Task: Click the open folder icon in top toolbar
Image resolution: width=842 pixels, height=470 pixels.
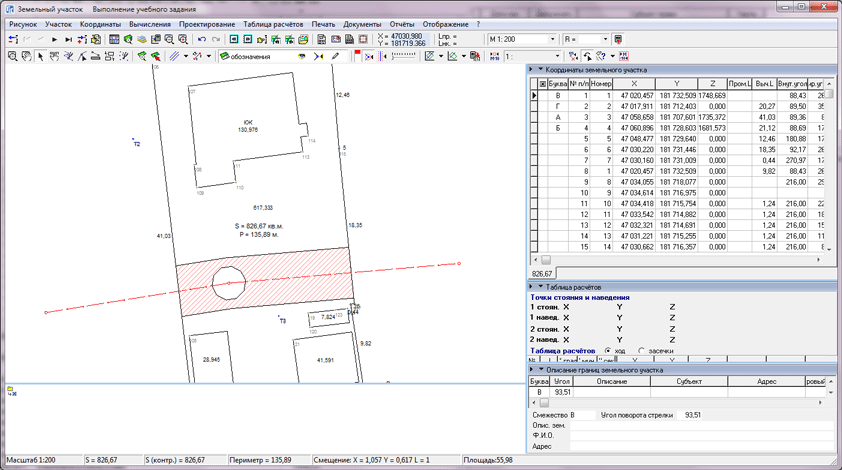Action: [303, 39]
